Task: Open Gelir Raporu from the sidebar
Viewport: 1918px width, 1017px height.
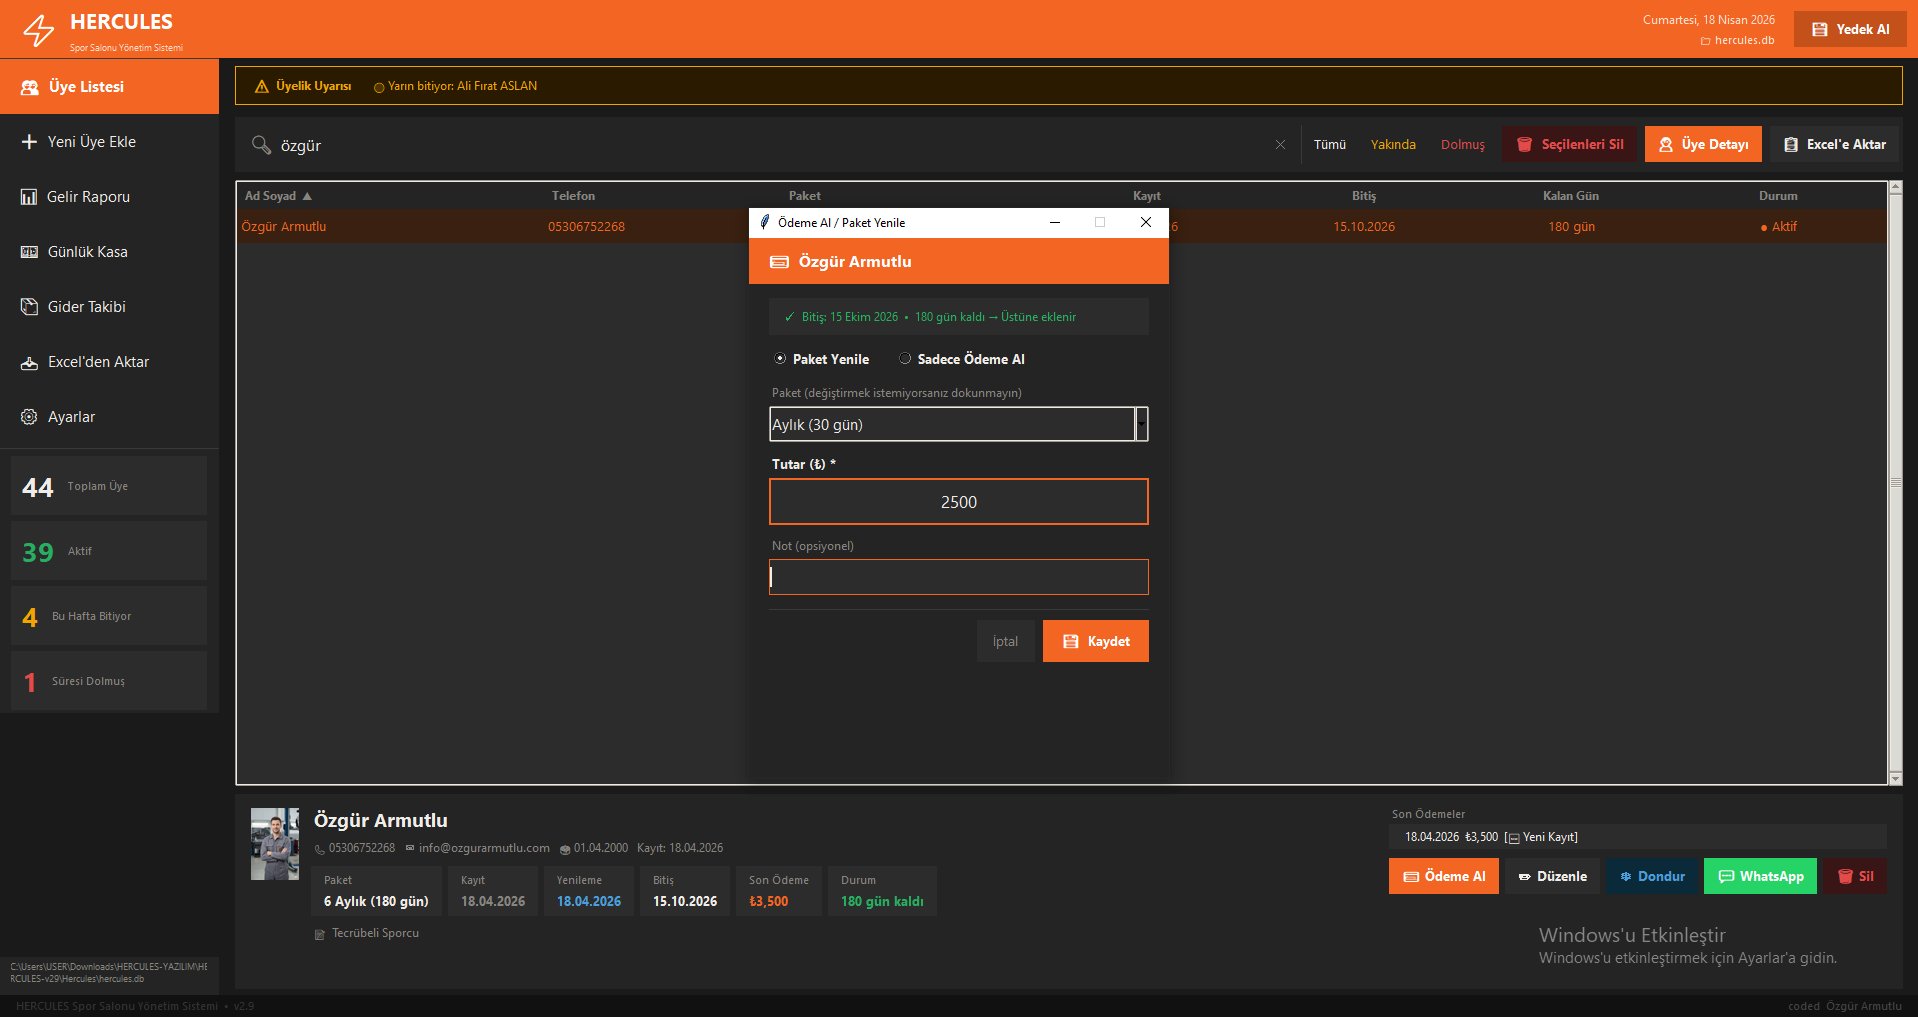Action: (x=88, y=197)
